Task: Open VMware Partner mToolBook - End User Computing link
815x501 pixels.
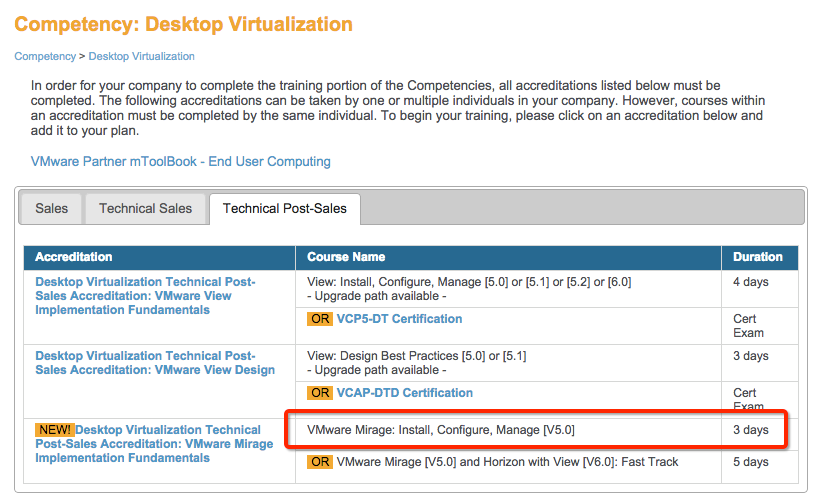Action: [x=180, y=162]
